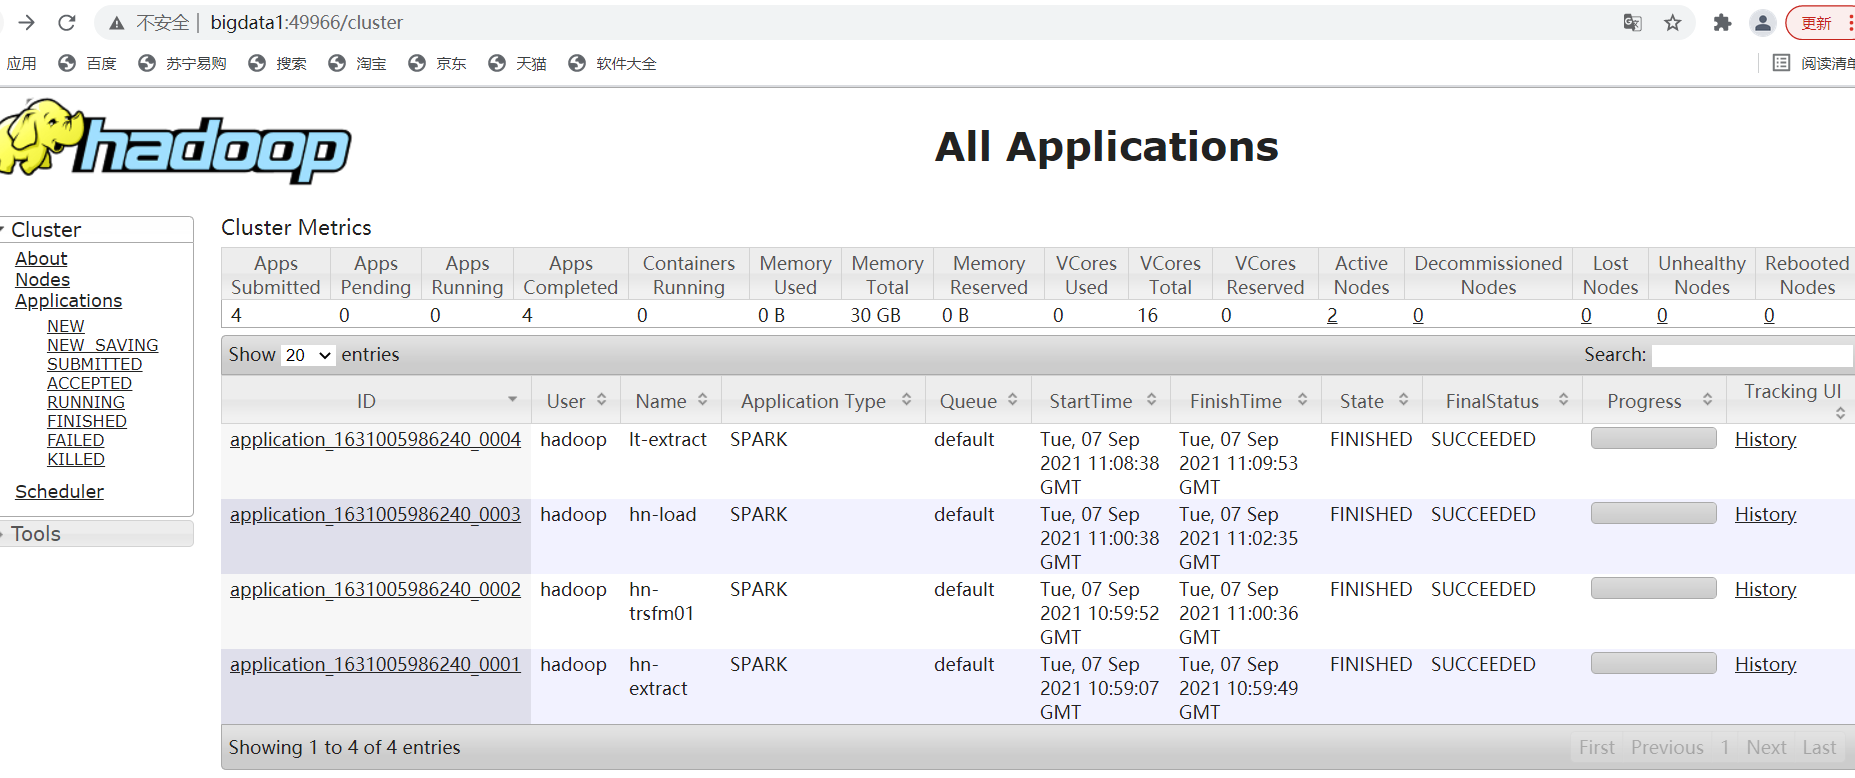Open the 淘宝 bookmark
The image size is (1855, 778).
[357, 63]
